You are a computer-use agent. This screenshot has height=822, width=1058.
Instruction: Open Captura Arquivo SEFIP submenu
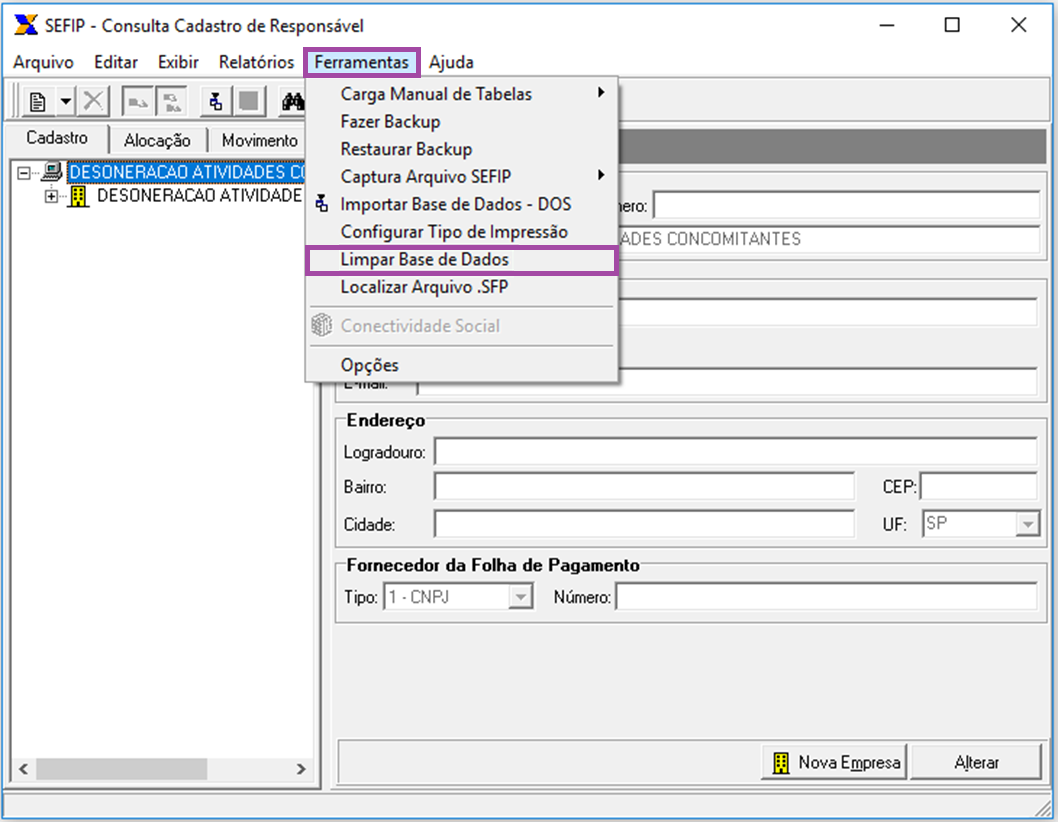click(462, 176)
